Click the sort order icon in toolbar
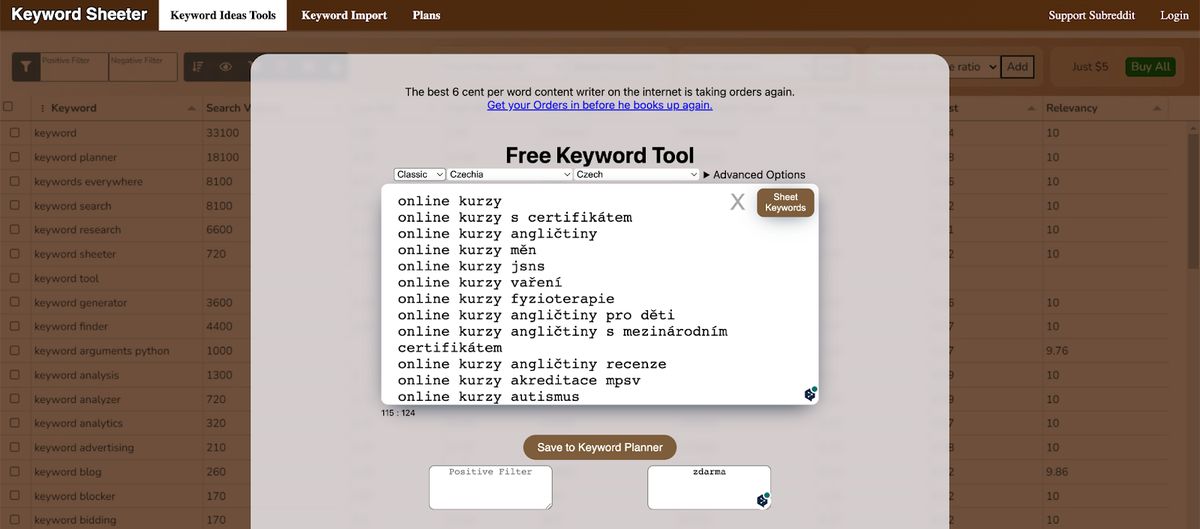The image size is (1200, 529). click(198, 67)
